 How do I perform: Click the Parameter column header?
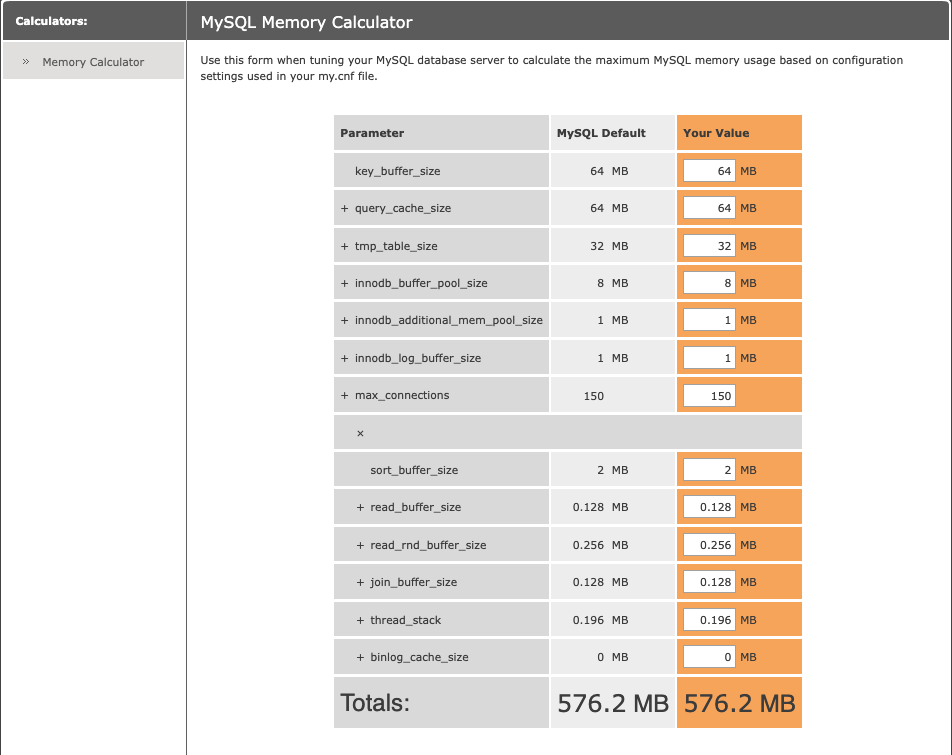[x=372, y=133]
